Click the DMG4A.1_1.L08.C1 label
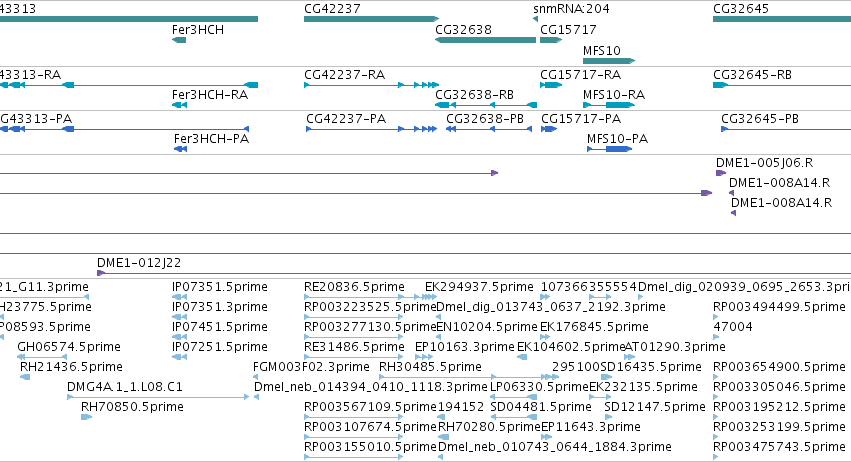The width and height of the screenshot is (851, 462). point(125,387)
